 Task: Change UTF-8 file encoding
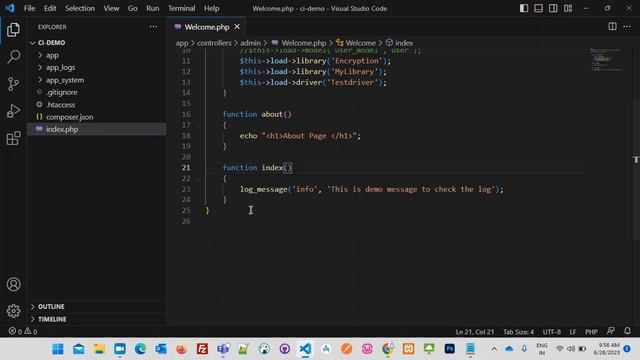tap(552, 332)
